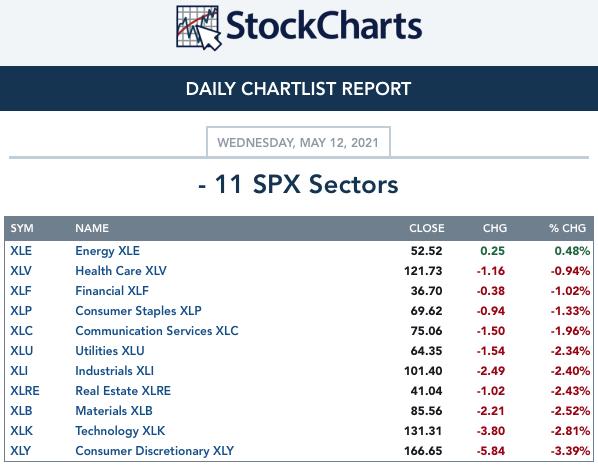598x465 pixels.
Task: Click the StockCharts chart logo icon
Action: coord(199,28)
